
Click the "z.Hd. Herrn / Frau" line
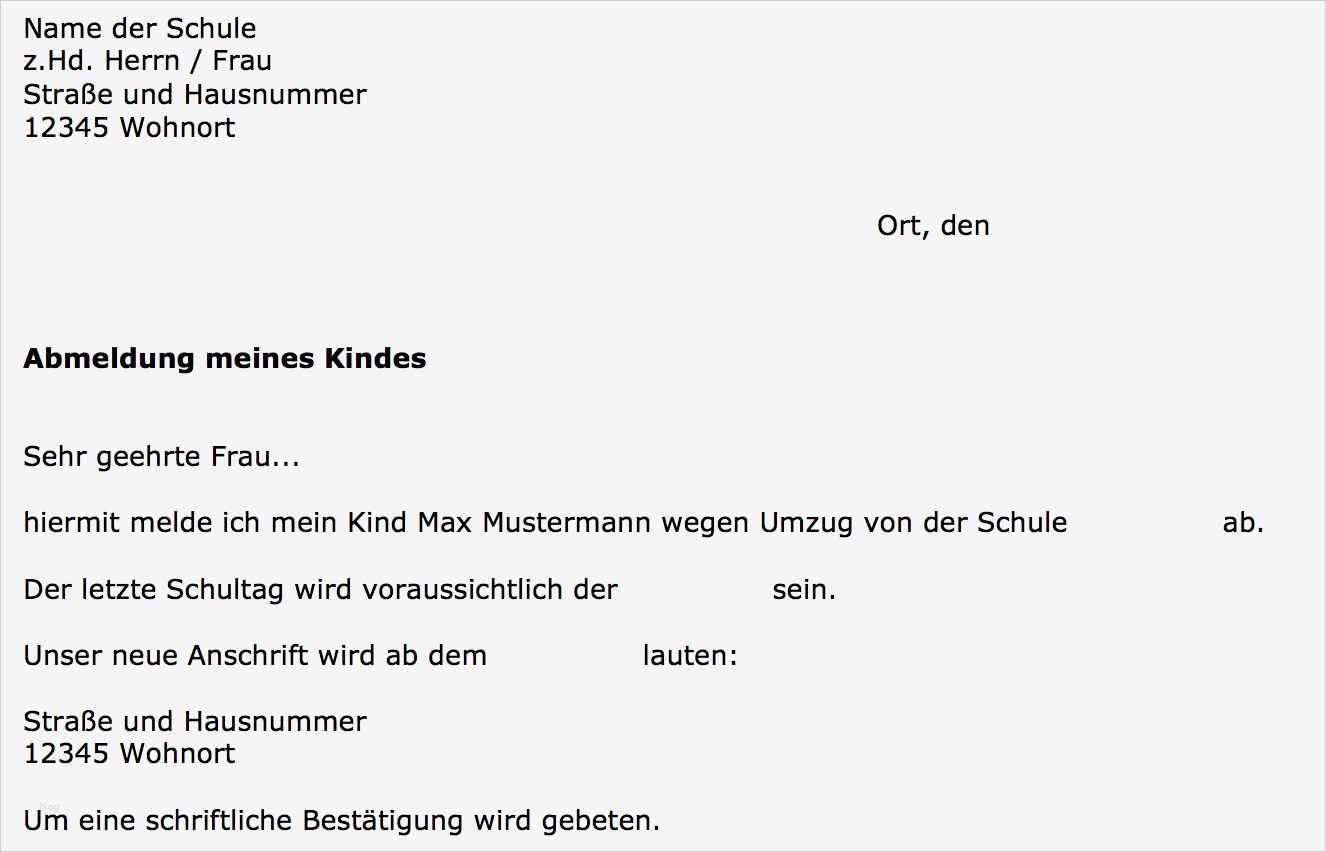(x=147, y=61)
